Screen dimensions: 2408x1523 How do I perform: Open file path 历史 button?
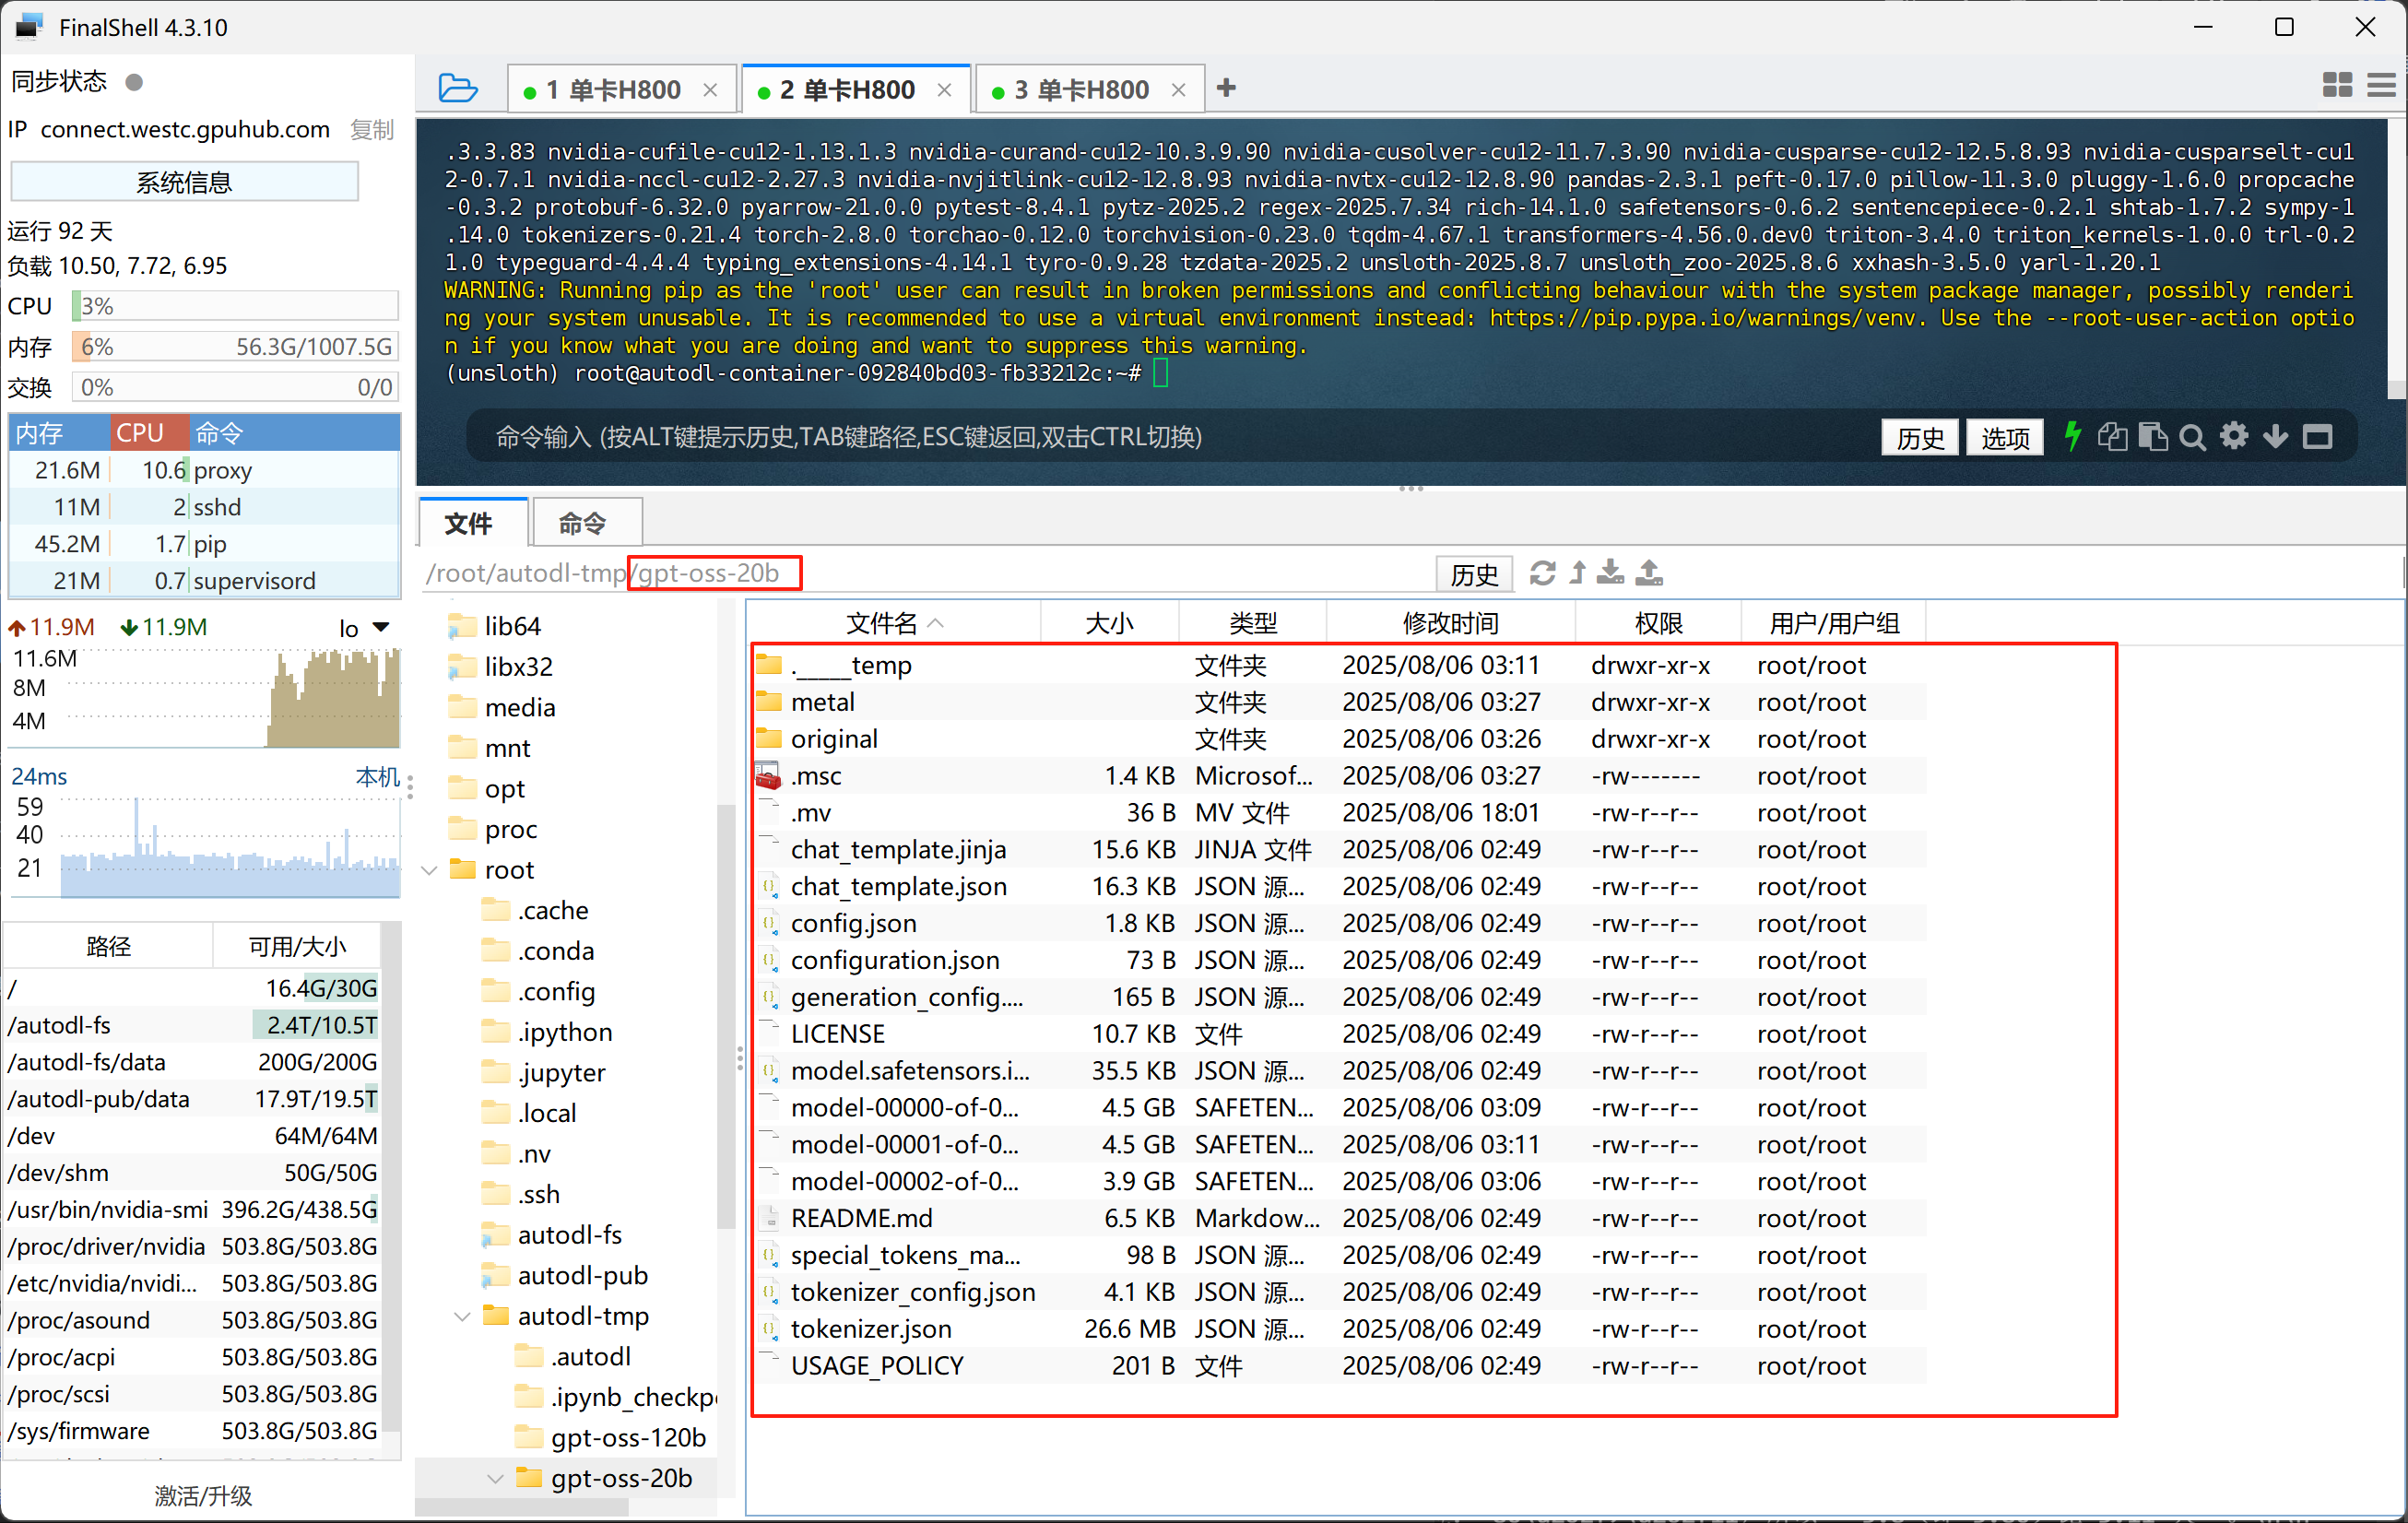coord(1474,574)
